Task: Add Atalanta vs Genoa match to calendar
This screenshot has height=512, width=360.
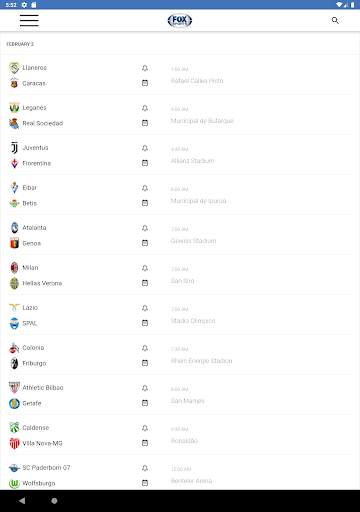Action: click(x=145, y=243)
